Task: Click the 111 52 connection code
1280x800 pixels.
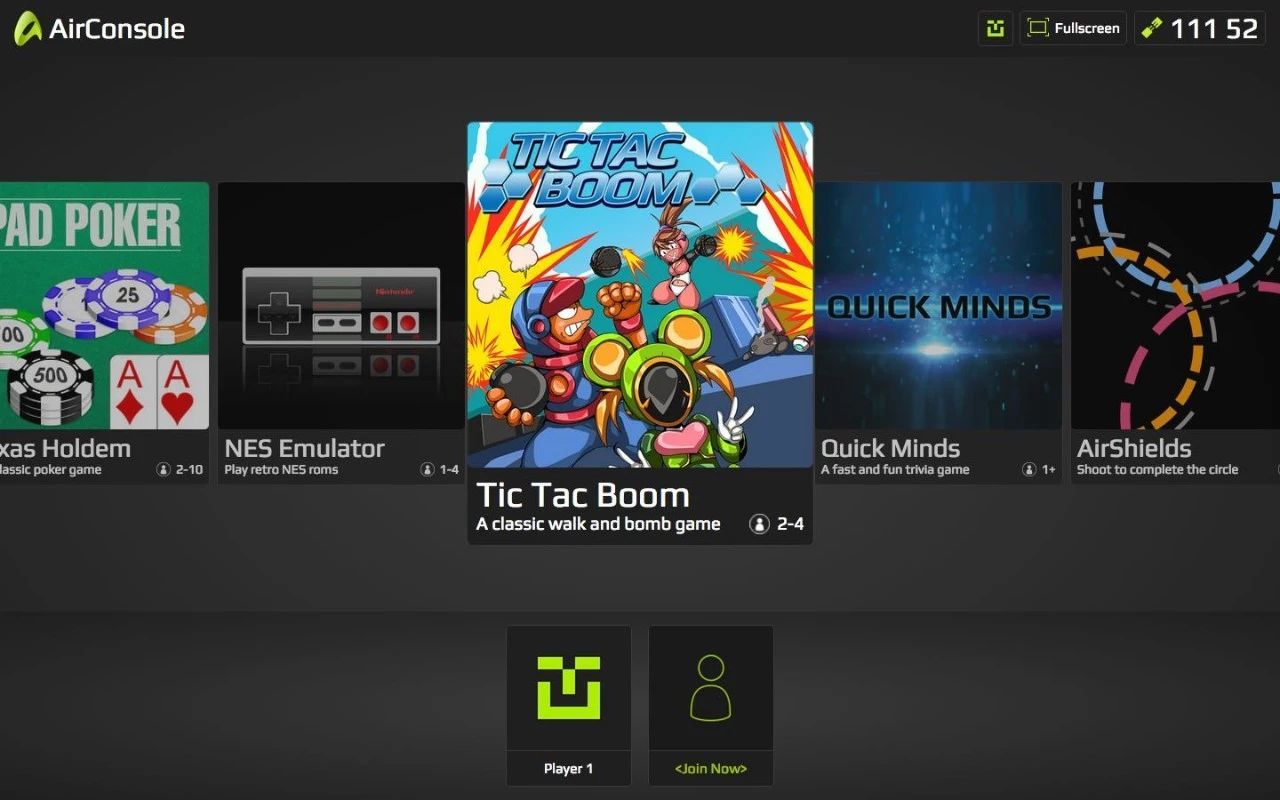Action: click(1214, 28)
